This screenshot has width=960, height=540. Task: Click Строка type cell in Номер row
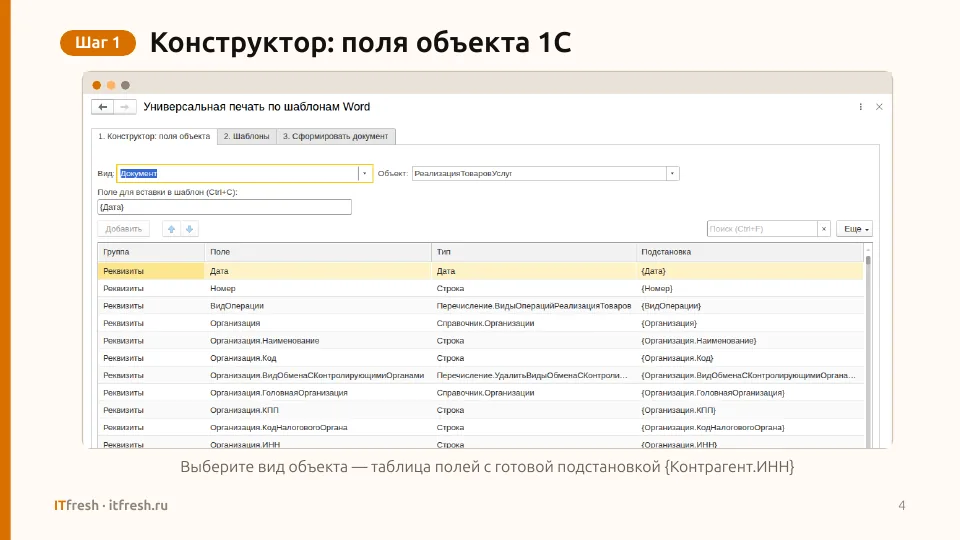coord(534,288)
